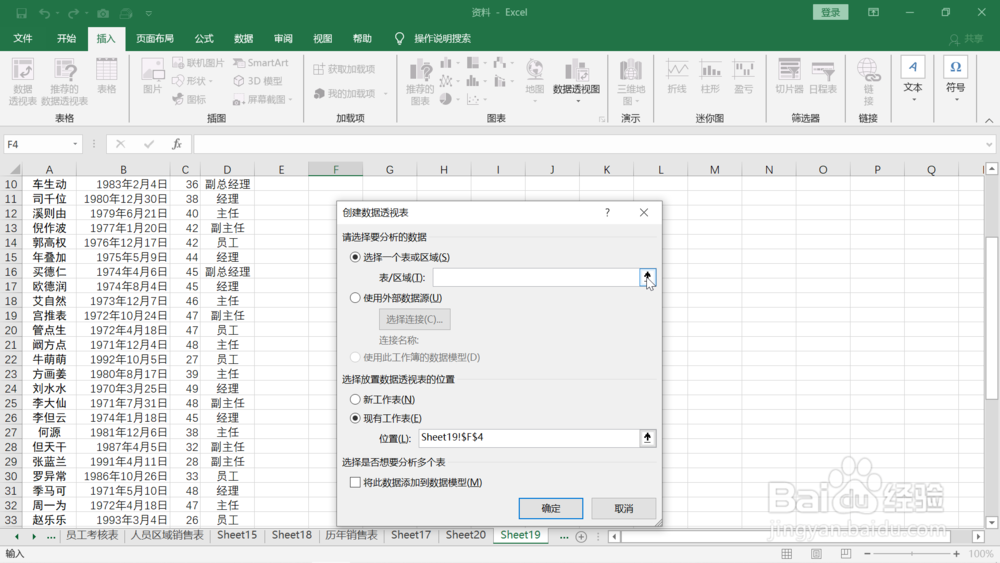Click the Save icon in title bar

tap(22, 13)
